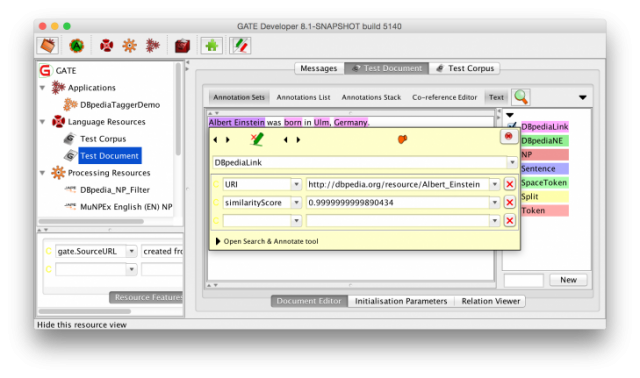Open the similarityScore feature name dropdown
The width and height of the screenshot is (640, 378).
click(x=296, y=202)
